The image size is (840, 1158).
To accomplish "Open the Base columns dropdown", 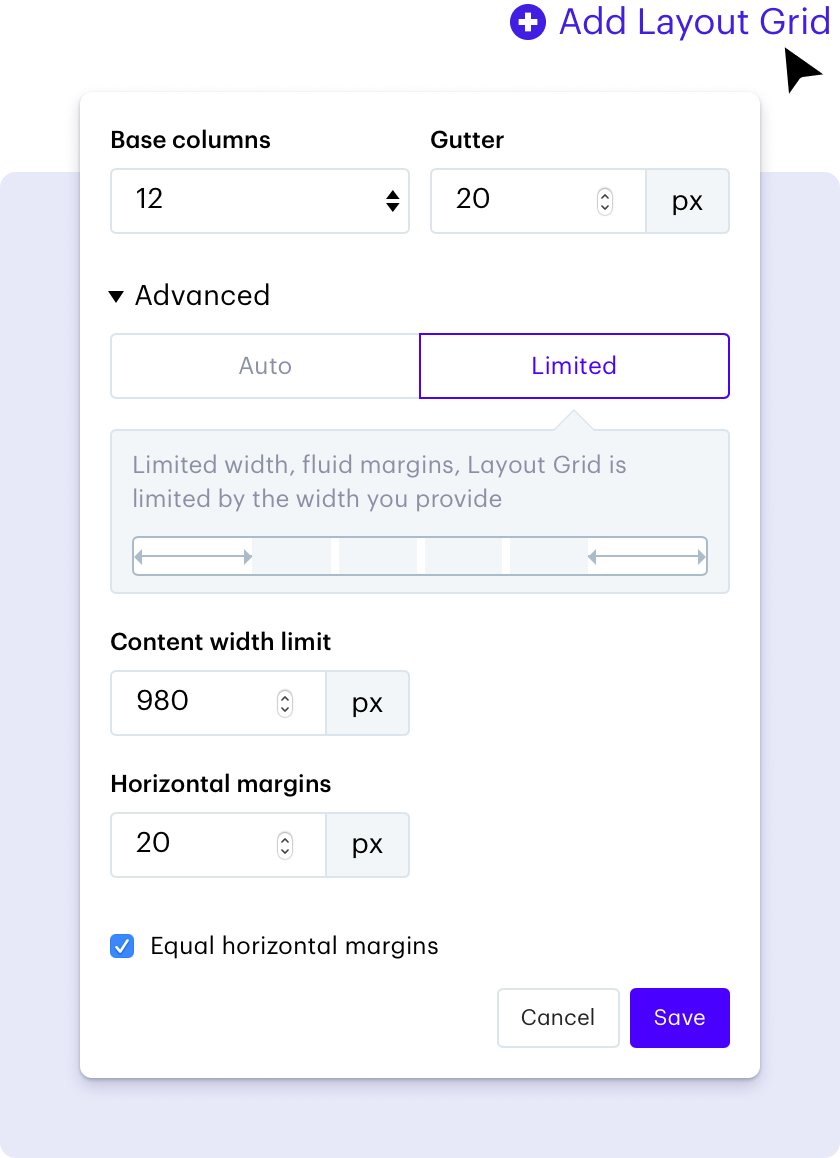I will point(260,201).
